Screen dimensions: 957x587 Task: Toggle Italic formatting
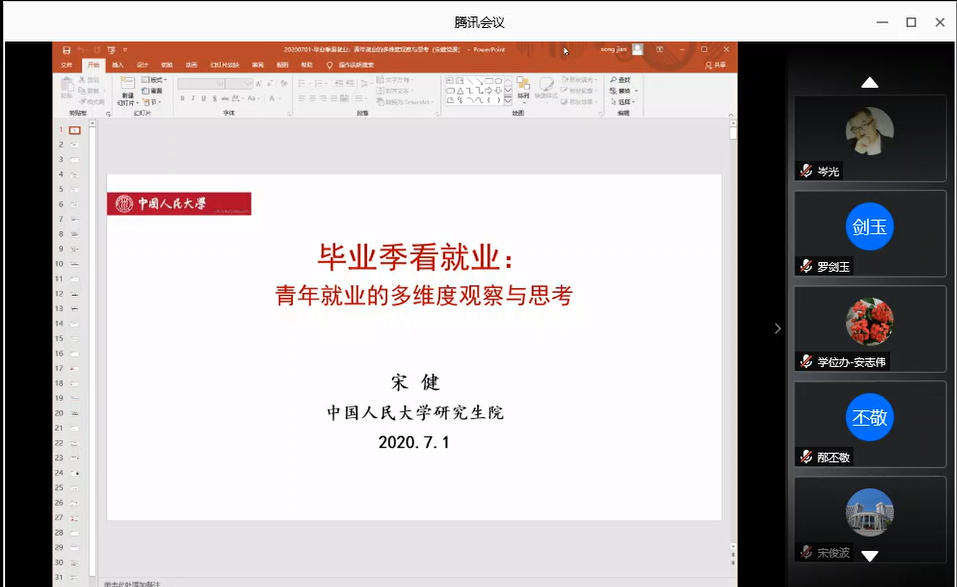point(193,98)
